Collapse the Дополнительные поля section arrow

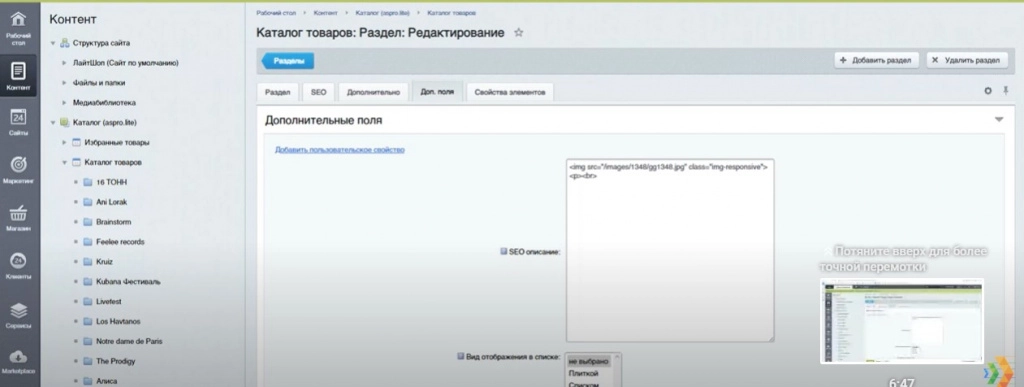coord(999,120)
